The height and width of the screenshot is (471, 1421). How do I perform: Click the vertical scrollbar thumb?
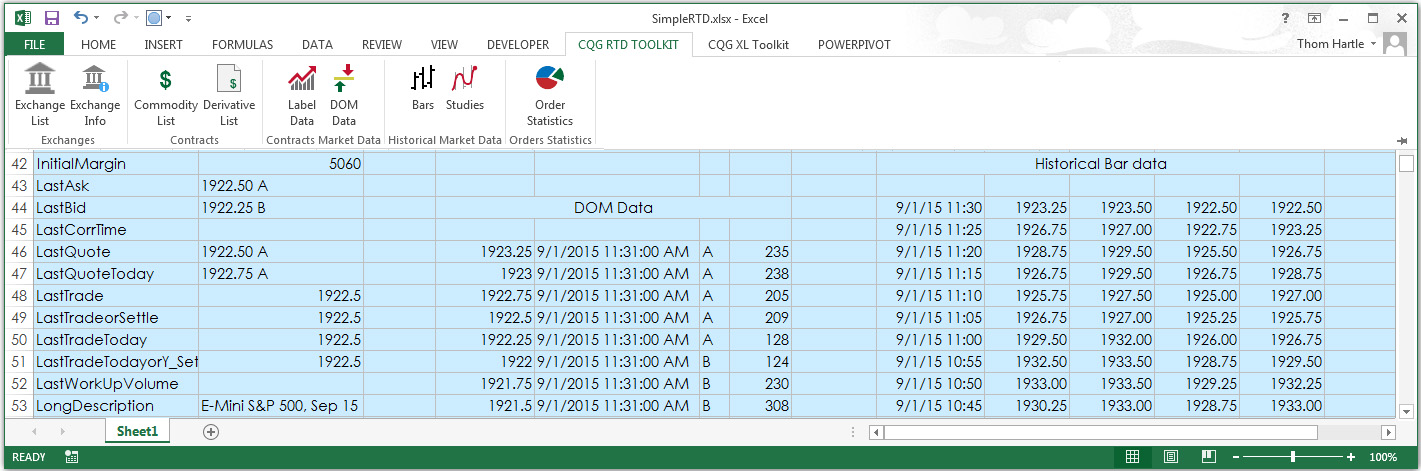[x=1406, y=164]
